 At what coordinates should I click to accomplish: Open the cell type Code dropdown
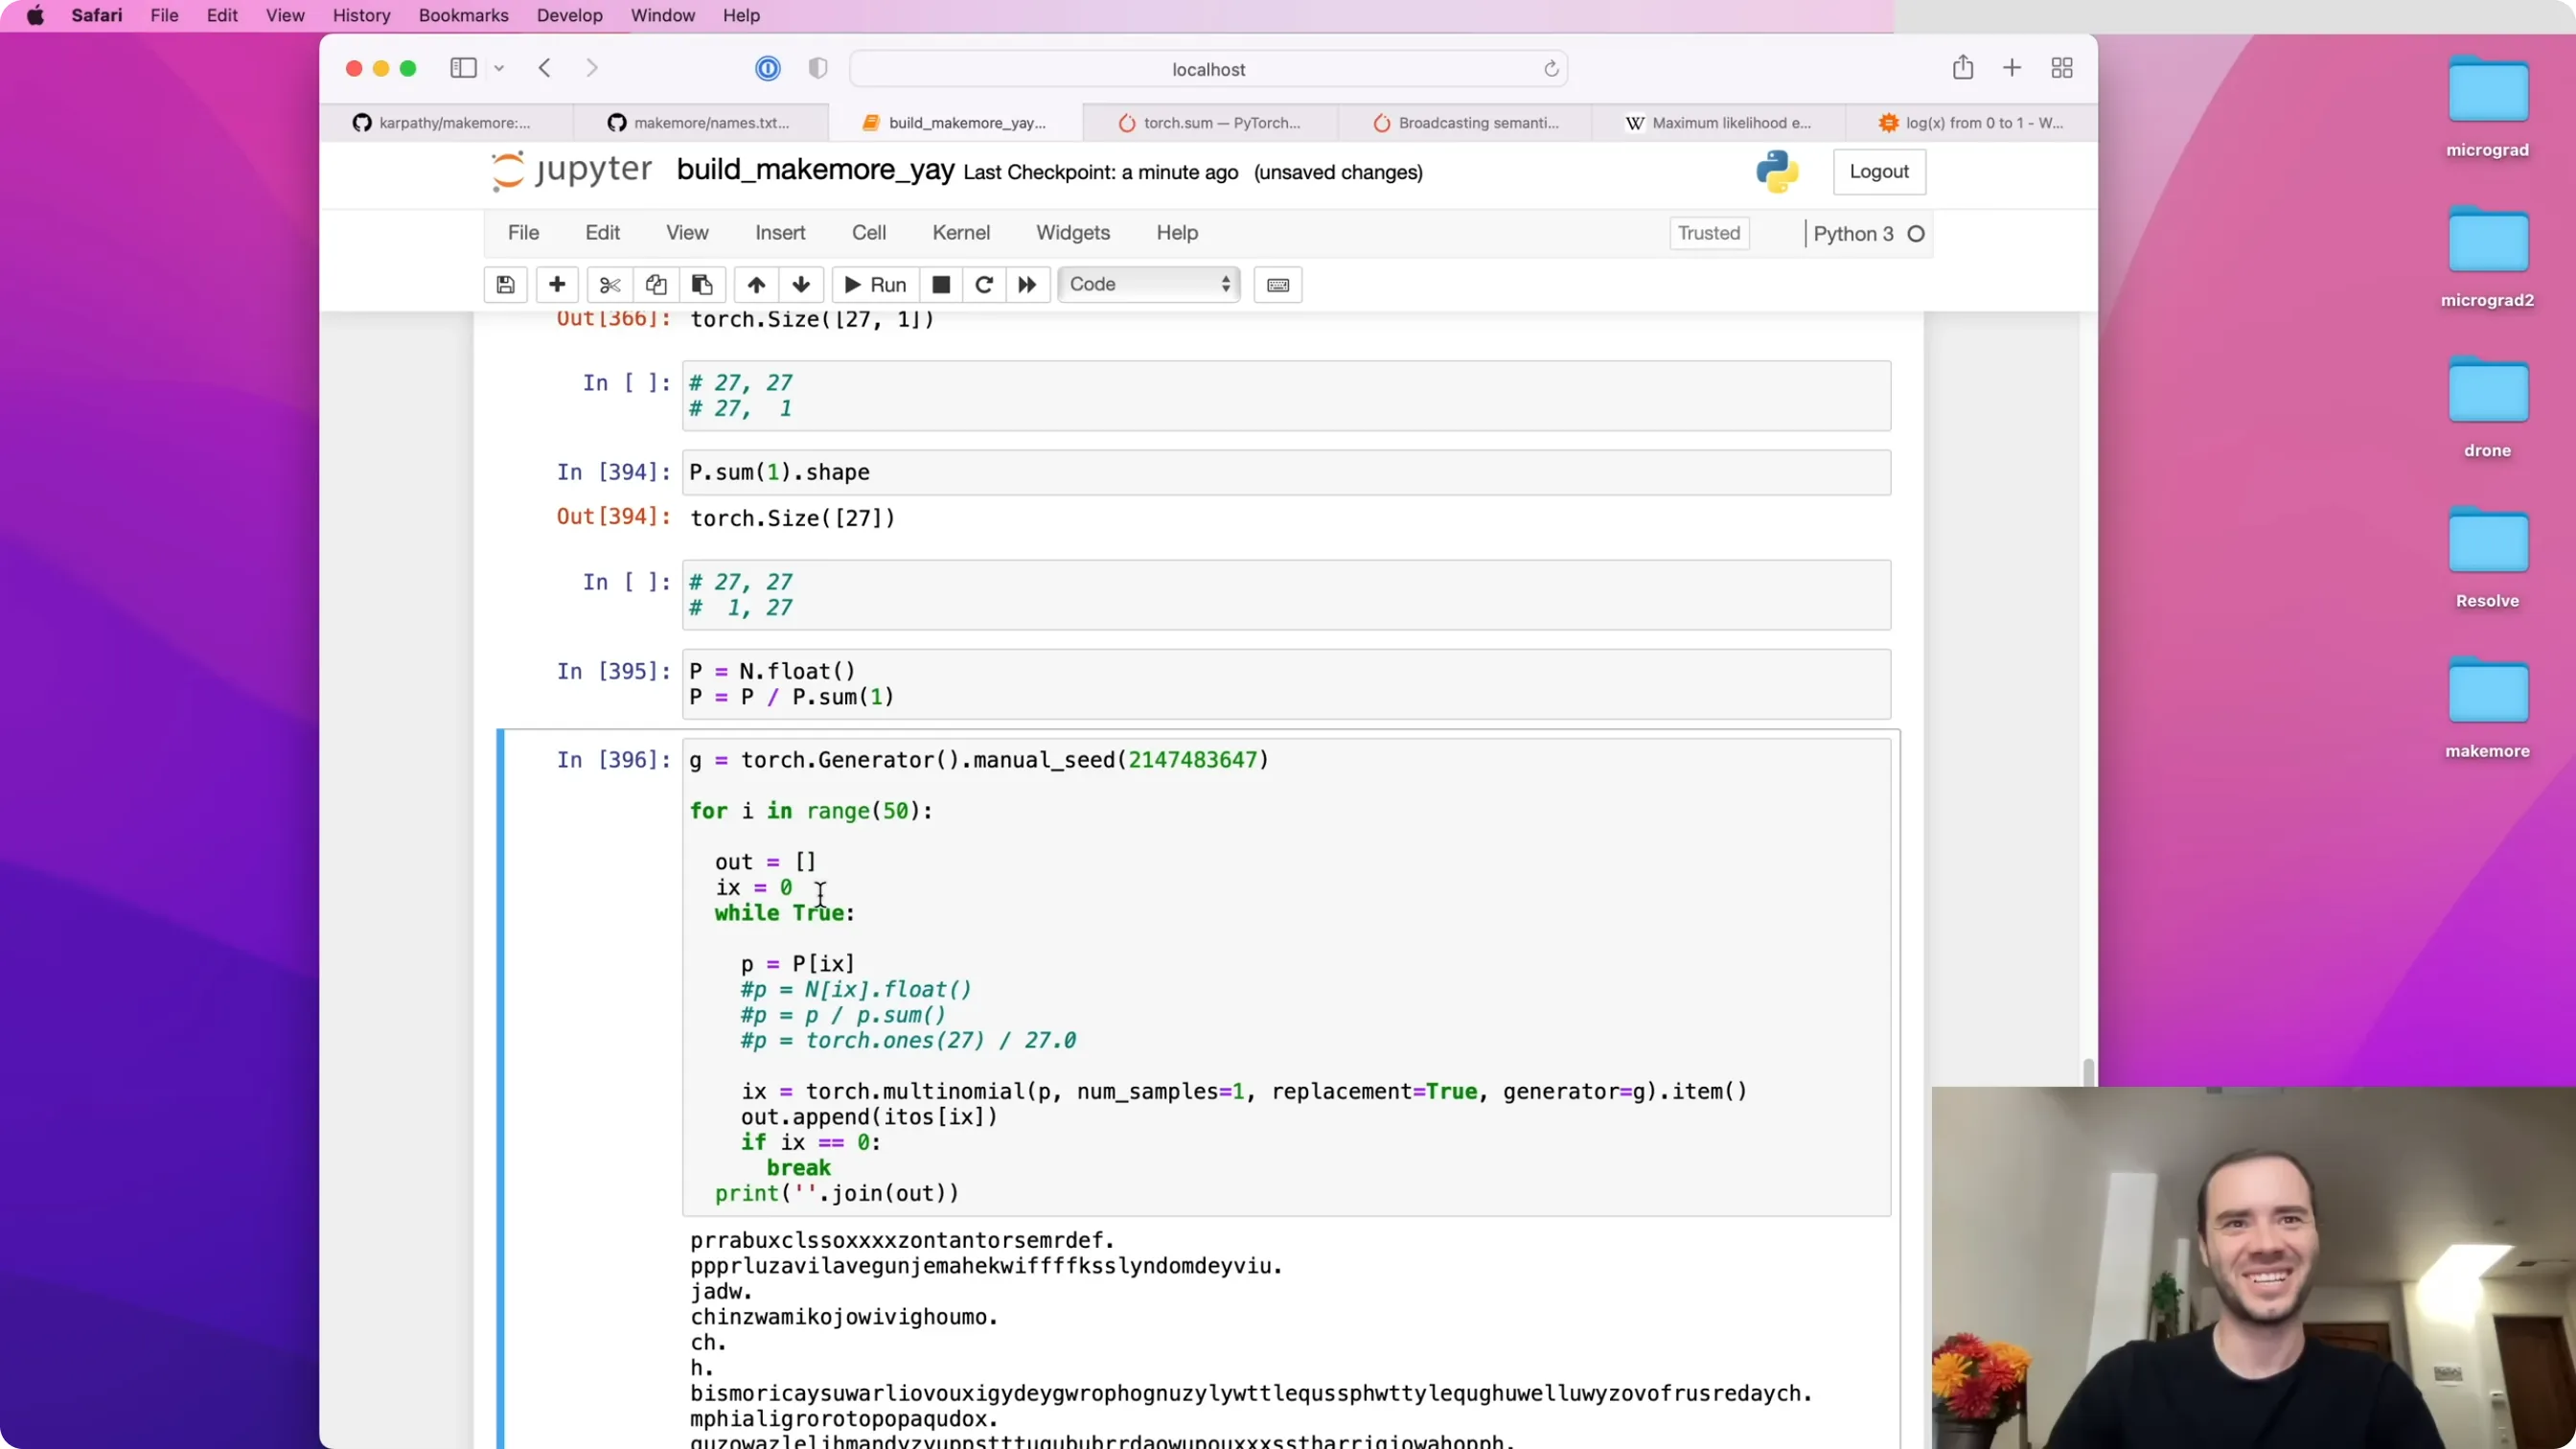click(1149, 284)
